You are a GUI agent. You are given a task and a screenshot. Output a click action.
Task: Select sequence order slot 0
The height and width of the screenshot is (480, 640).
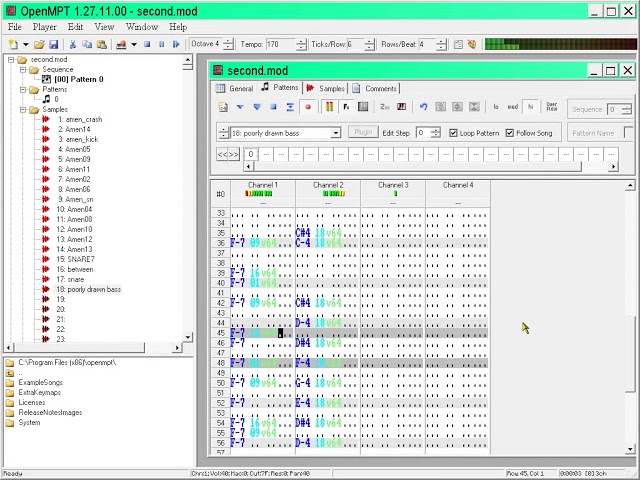tap(251, 154)
